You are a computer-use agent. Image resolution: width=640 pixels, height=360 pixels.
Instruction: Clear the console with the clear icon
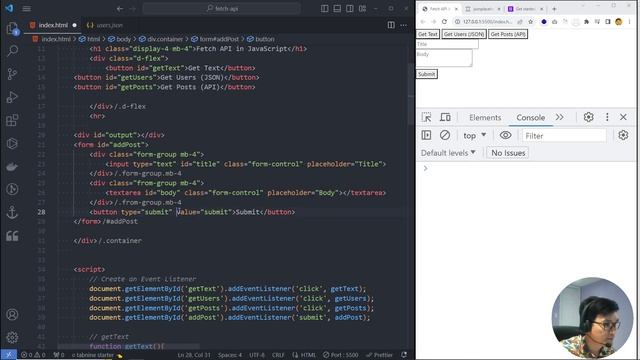(445, 135)
